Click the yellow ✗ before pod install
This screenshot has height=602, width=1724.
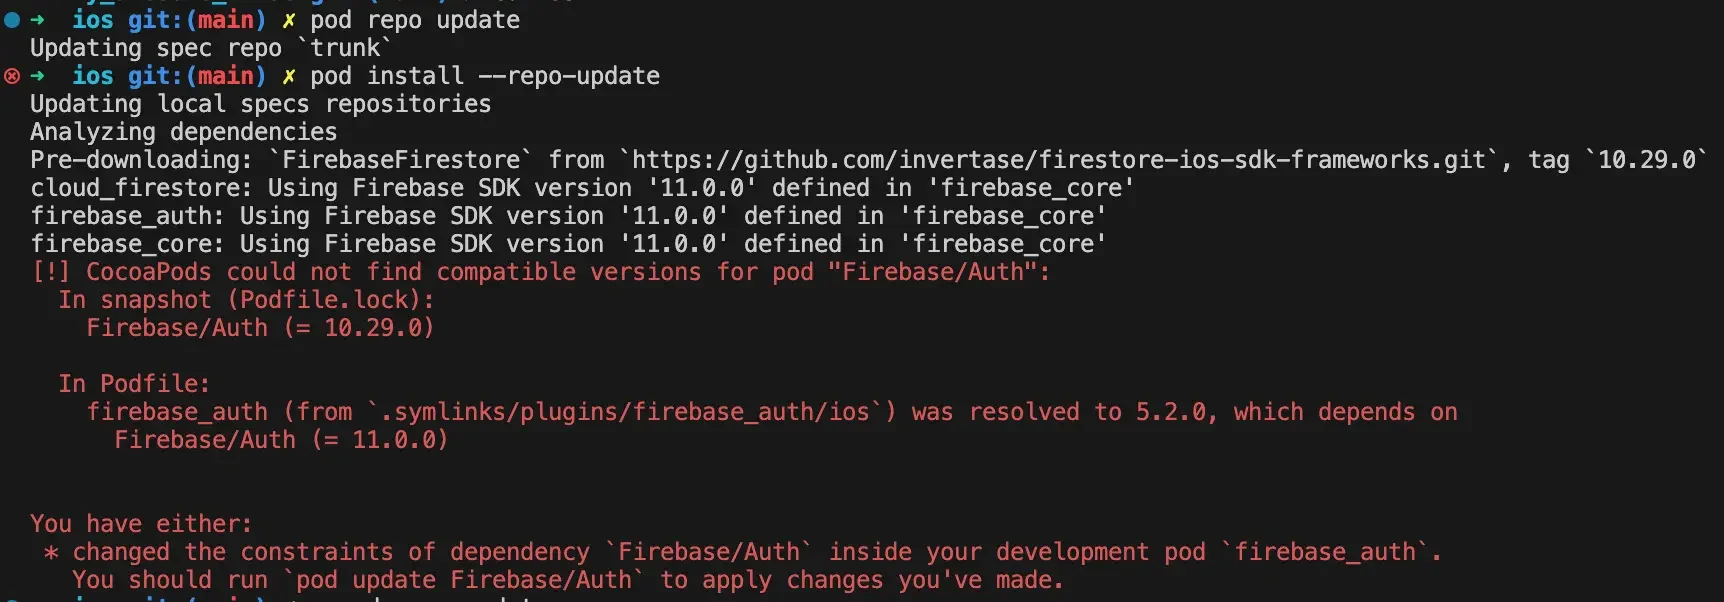tap(289, 76)
